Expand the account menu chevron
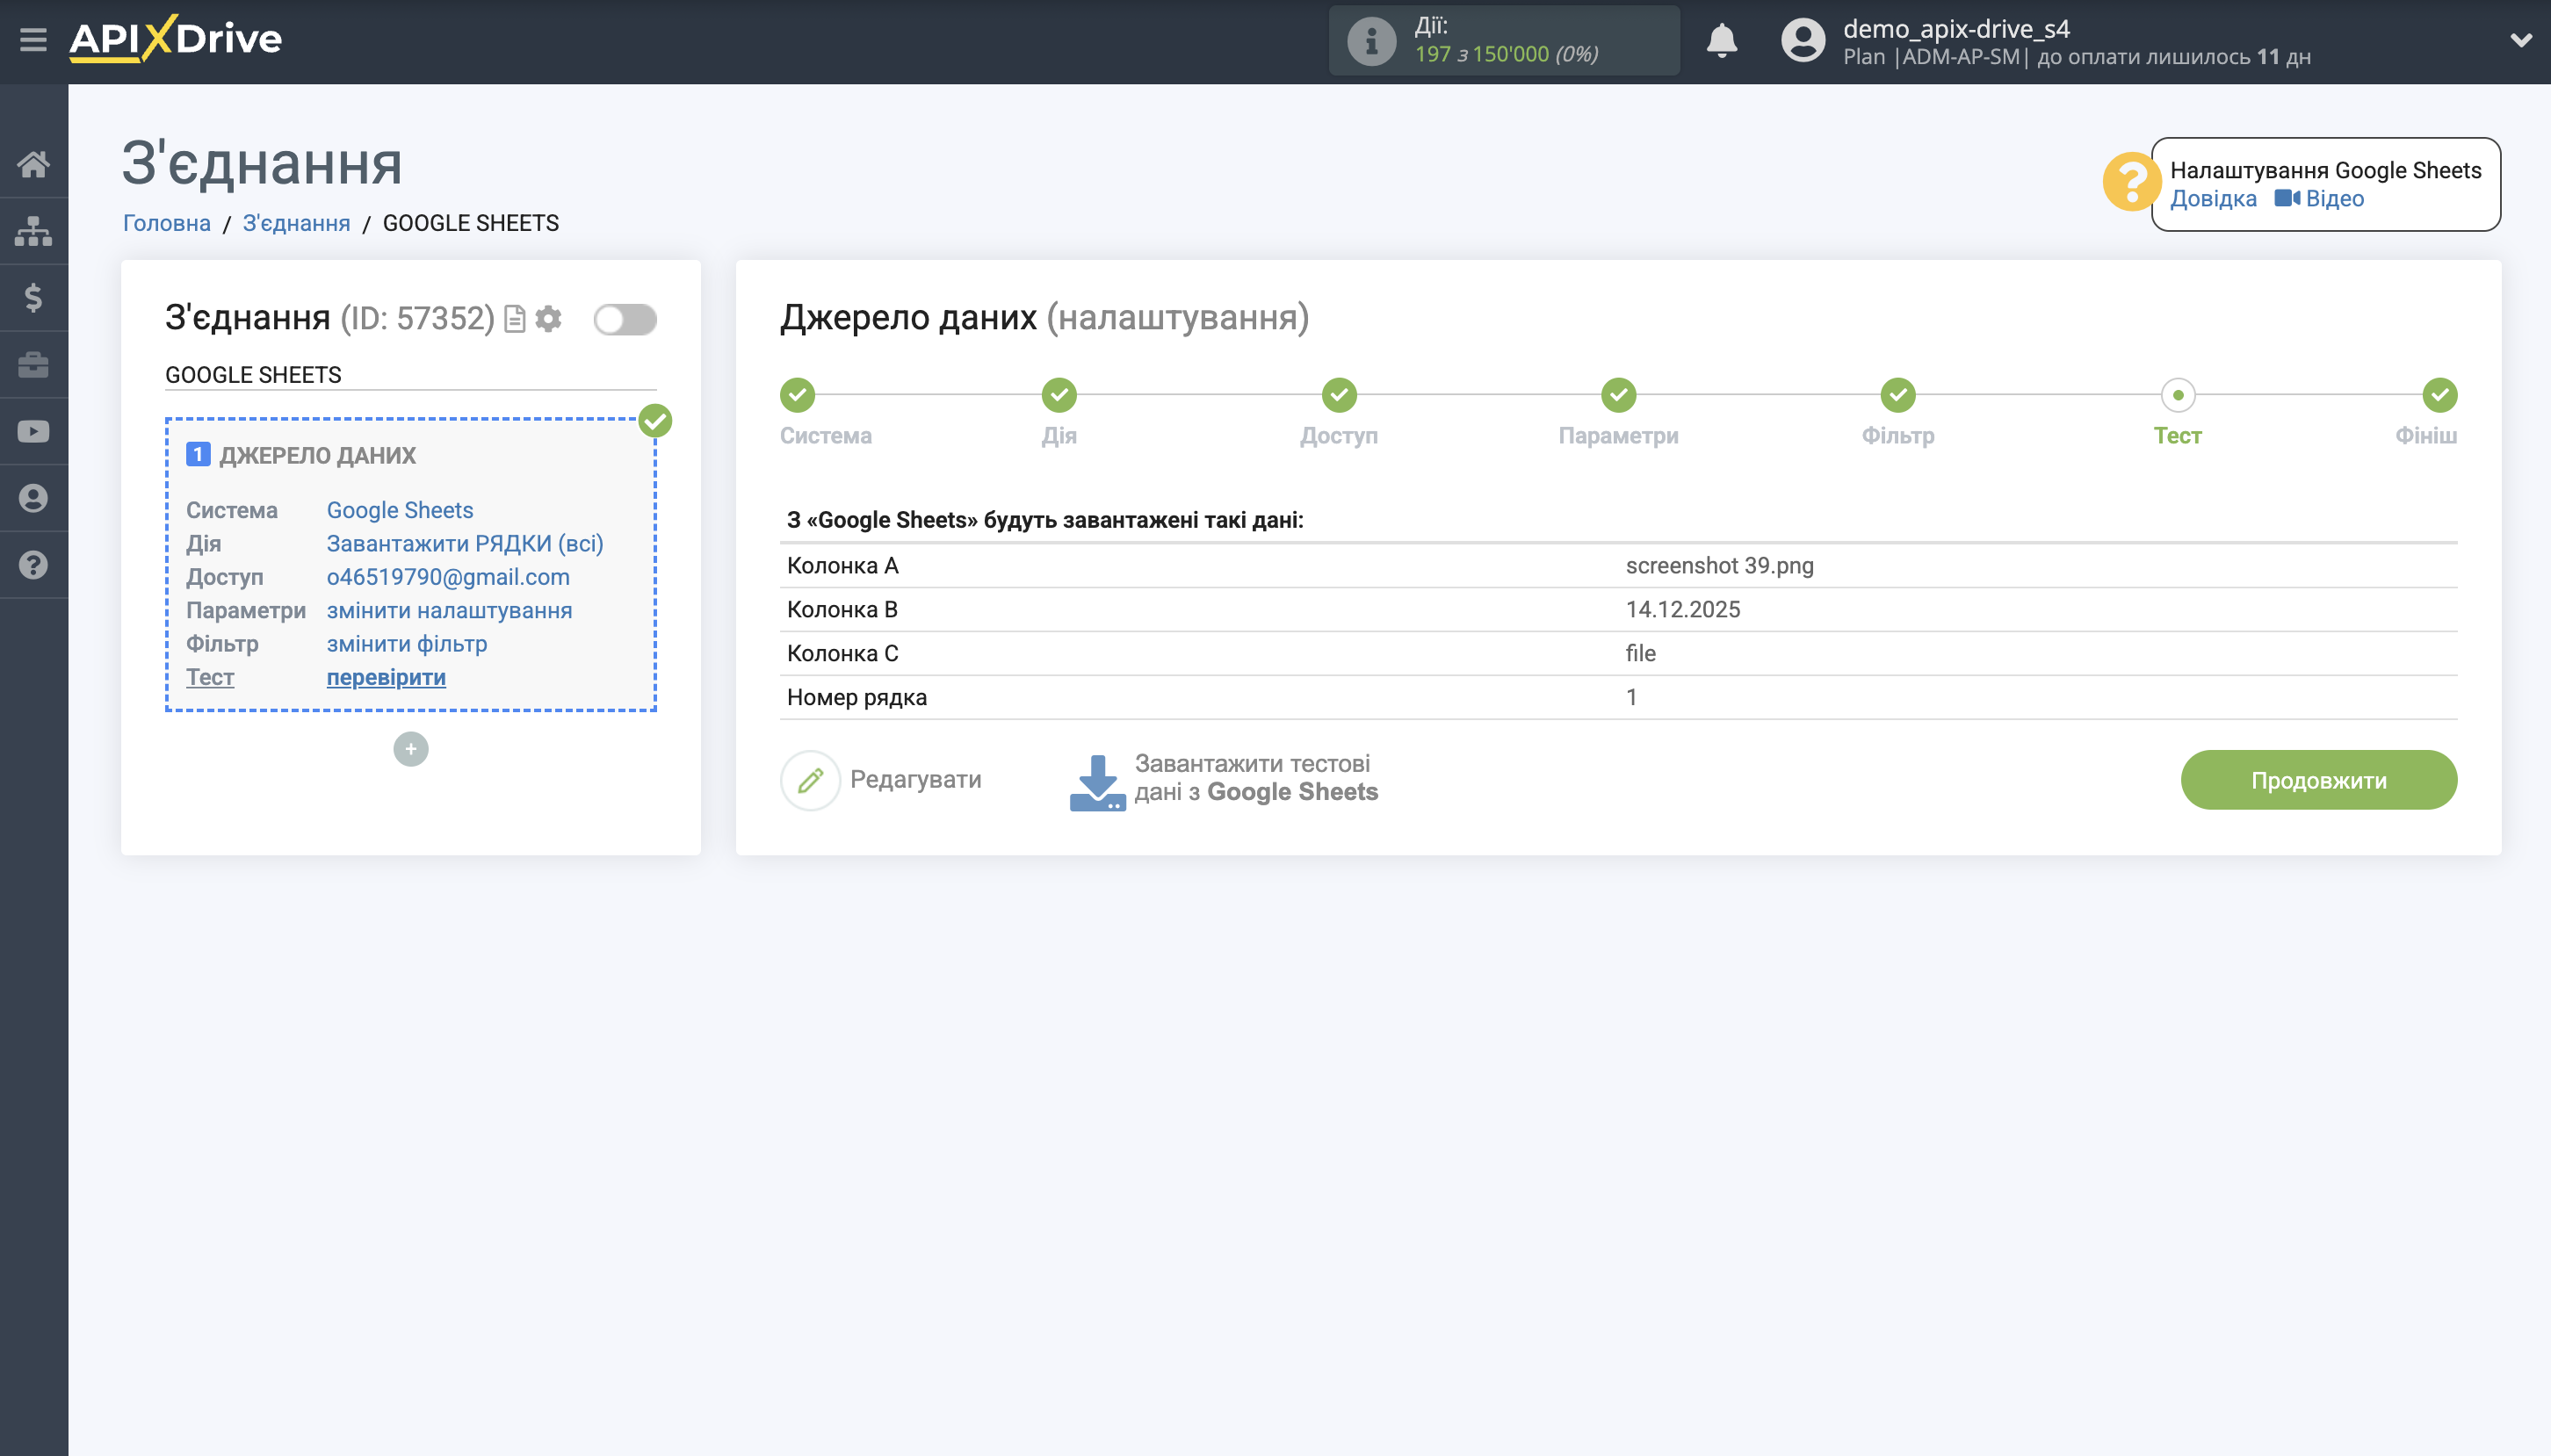This screenshot has height=1456, width=2551. (x=2521, y=40)
